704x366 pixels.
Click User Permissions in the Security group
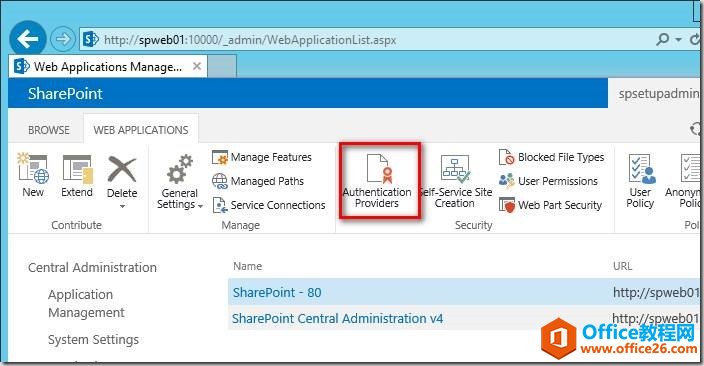pos(548,181)
